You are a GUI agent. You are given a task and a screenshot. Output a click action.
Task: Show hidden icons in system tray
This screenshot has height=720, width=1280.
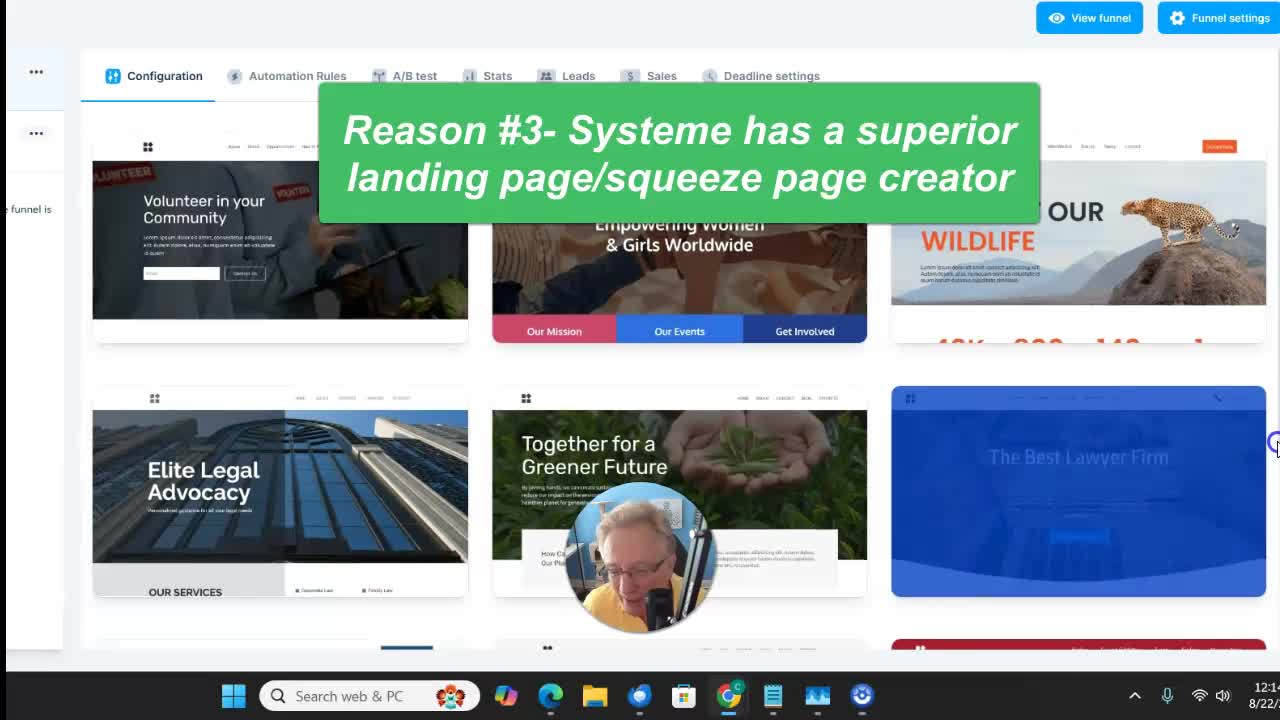pos(1135,696)
